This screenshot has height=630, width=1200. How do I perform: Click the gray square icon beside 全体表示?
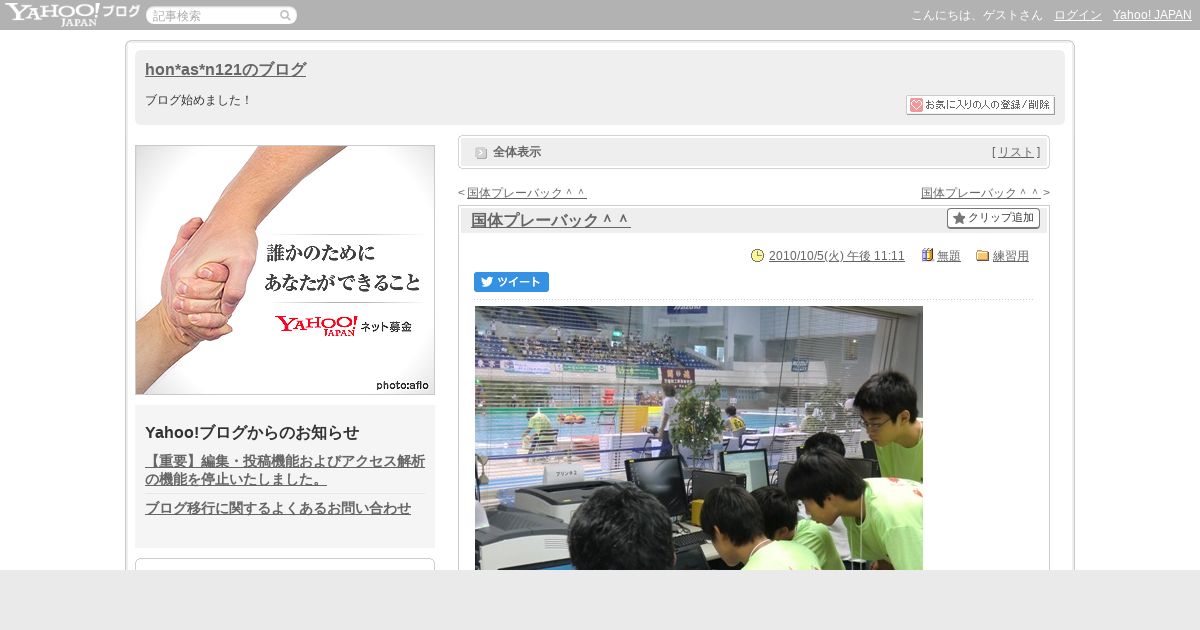481,153
